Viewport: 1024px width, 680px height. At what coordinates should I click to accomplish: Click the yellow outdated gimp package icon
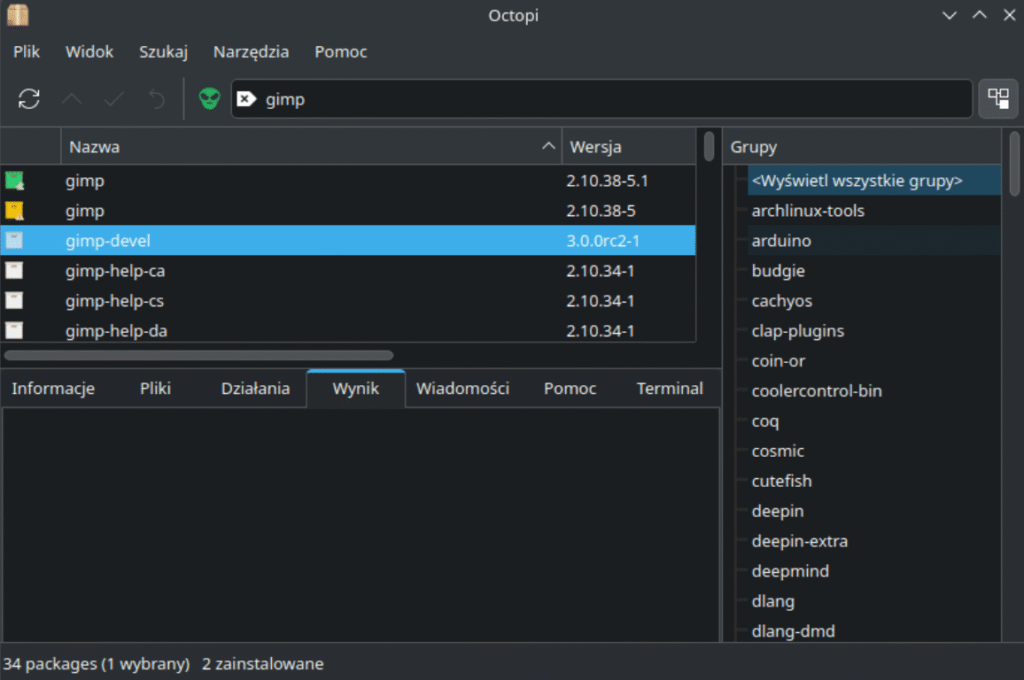click(14, 211)
